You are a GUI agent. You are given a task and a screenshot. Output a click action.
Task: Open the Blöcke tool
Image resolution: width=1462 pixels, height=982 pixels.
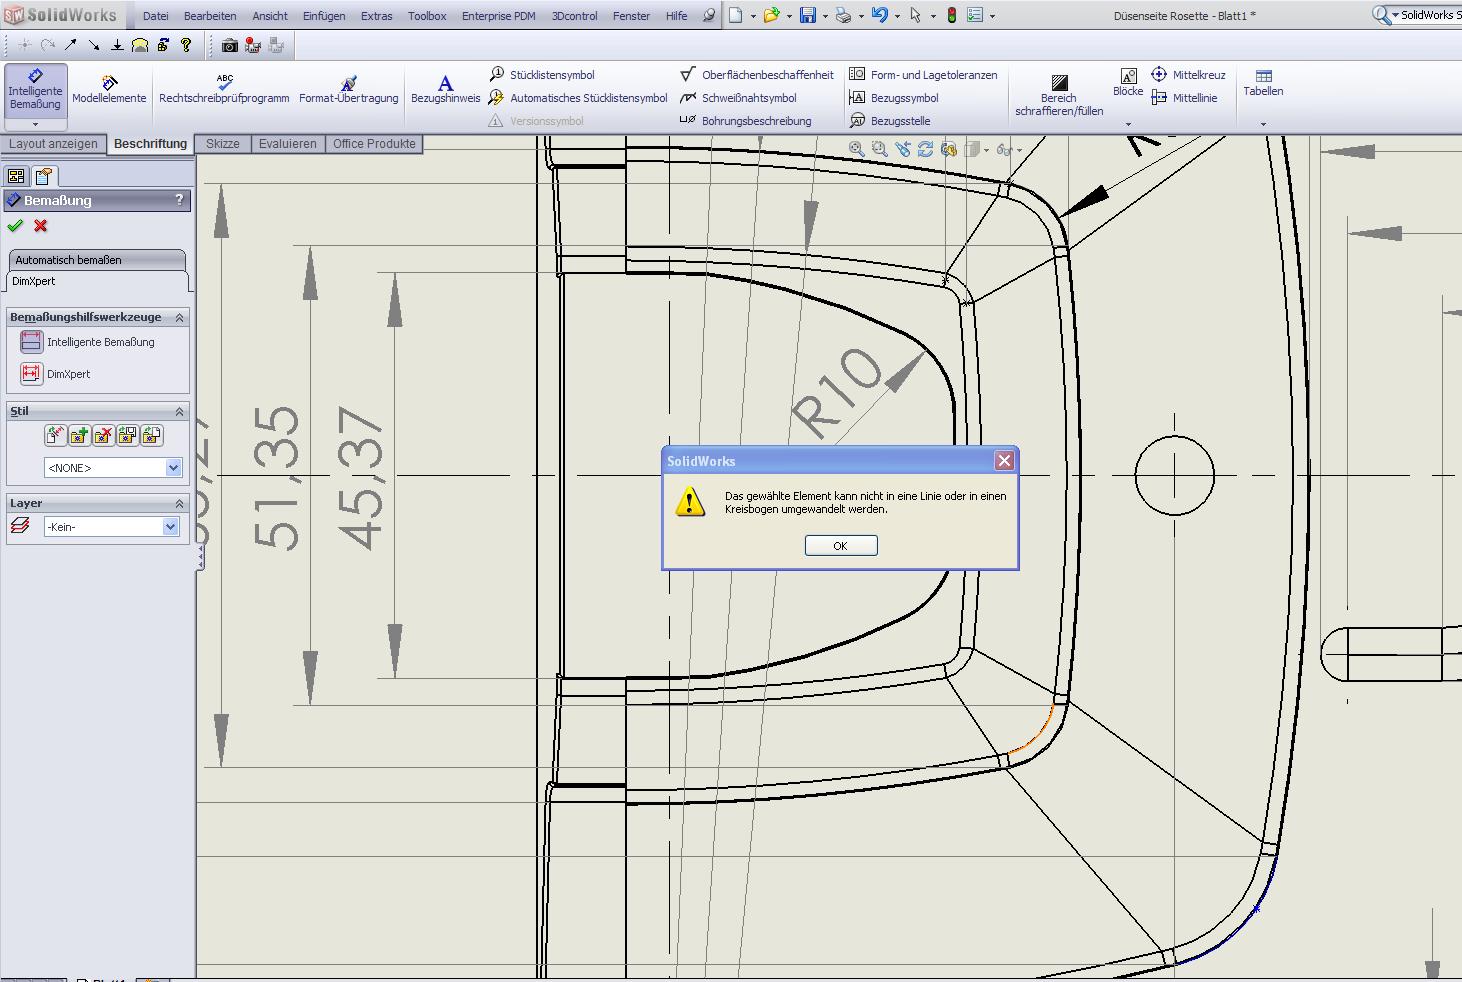click(x=1128, y=83)
